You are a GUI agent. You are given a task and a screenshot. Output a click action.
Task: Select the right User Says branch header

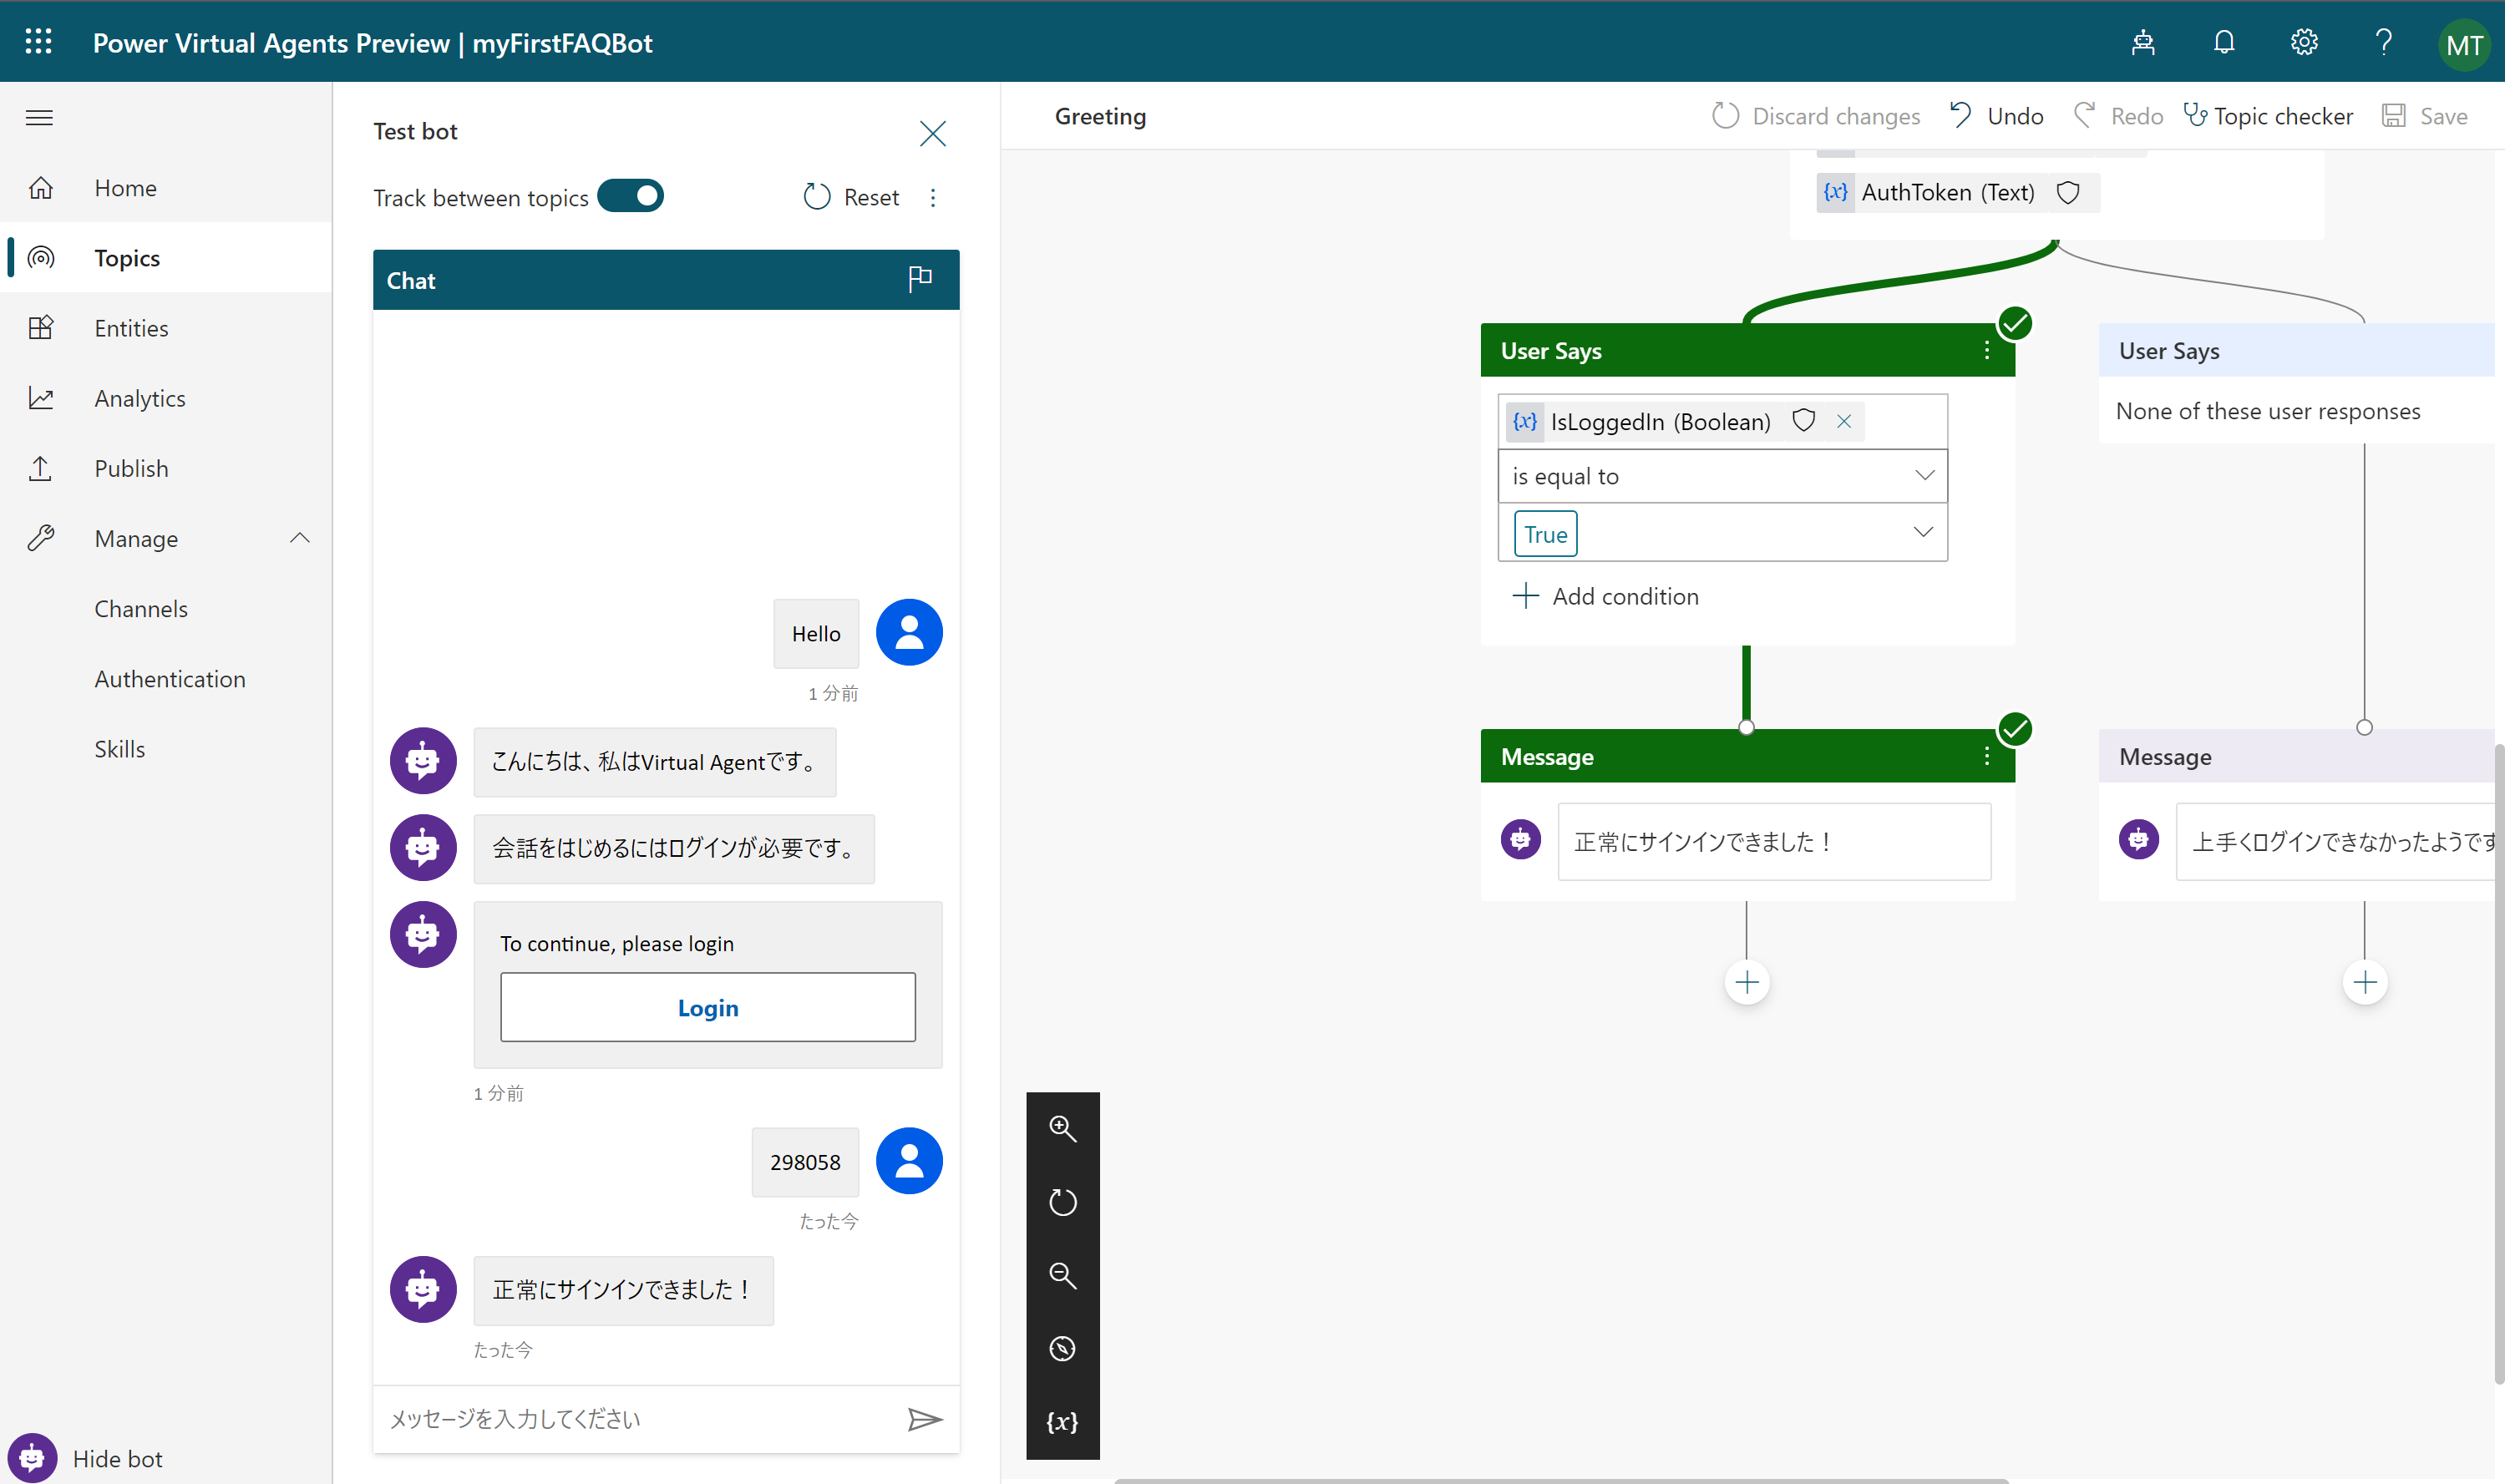pyautogui.click(x=2296, y=350)
